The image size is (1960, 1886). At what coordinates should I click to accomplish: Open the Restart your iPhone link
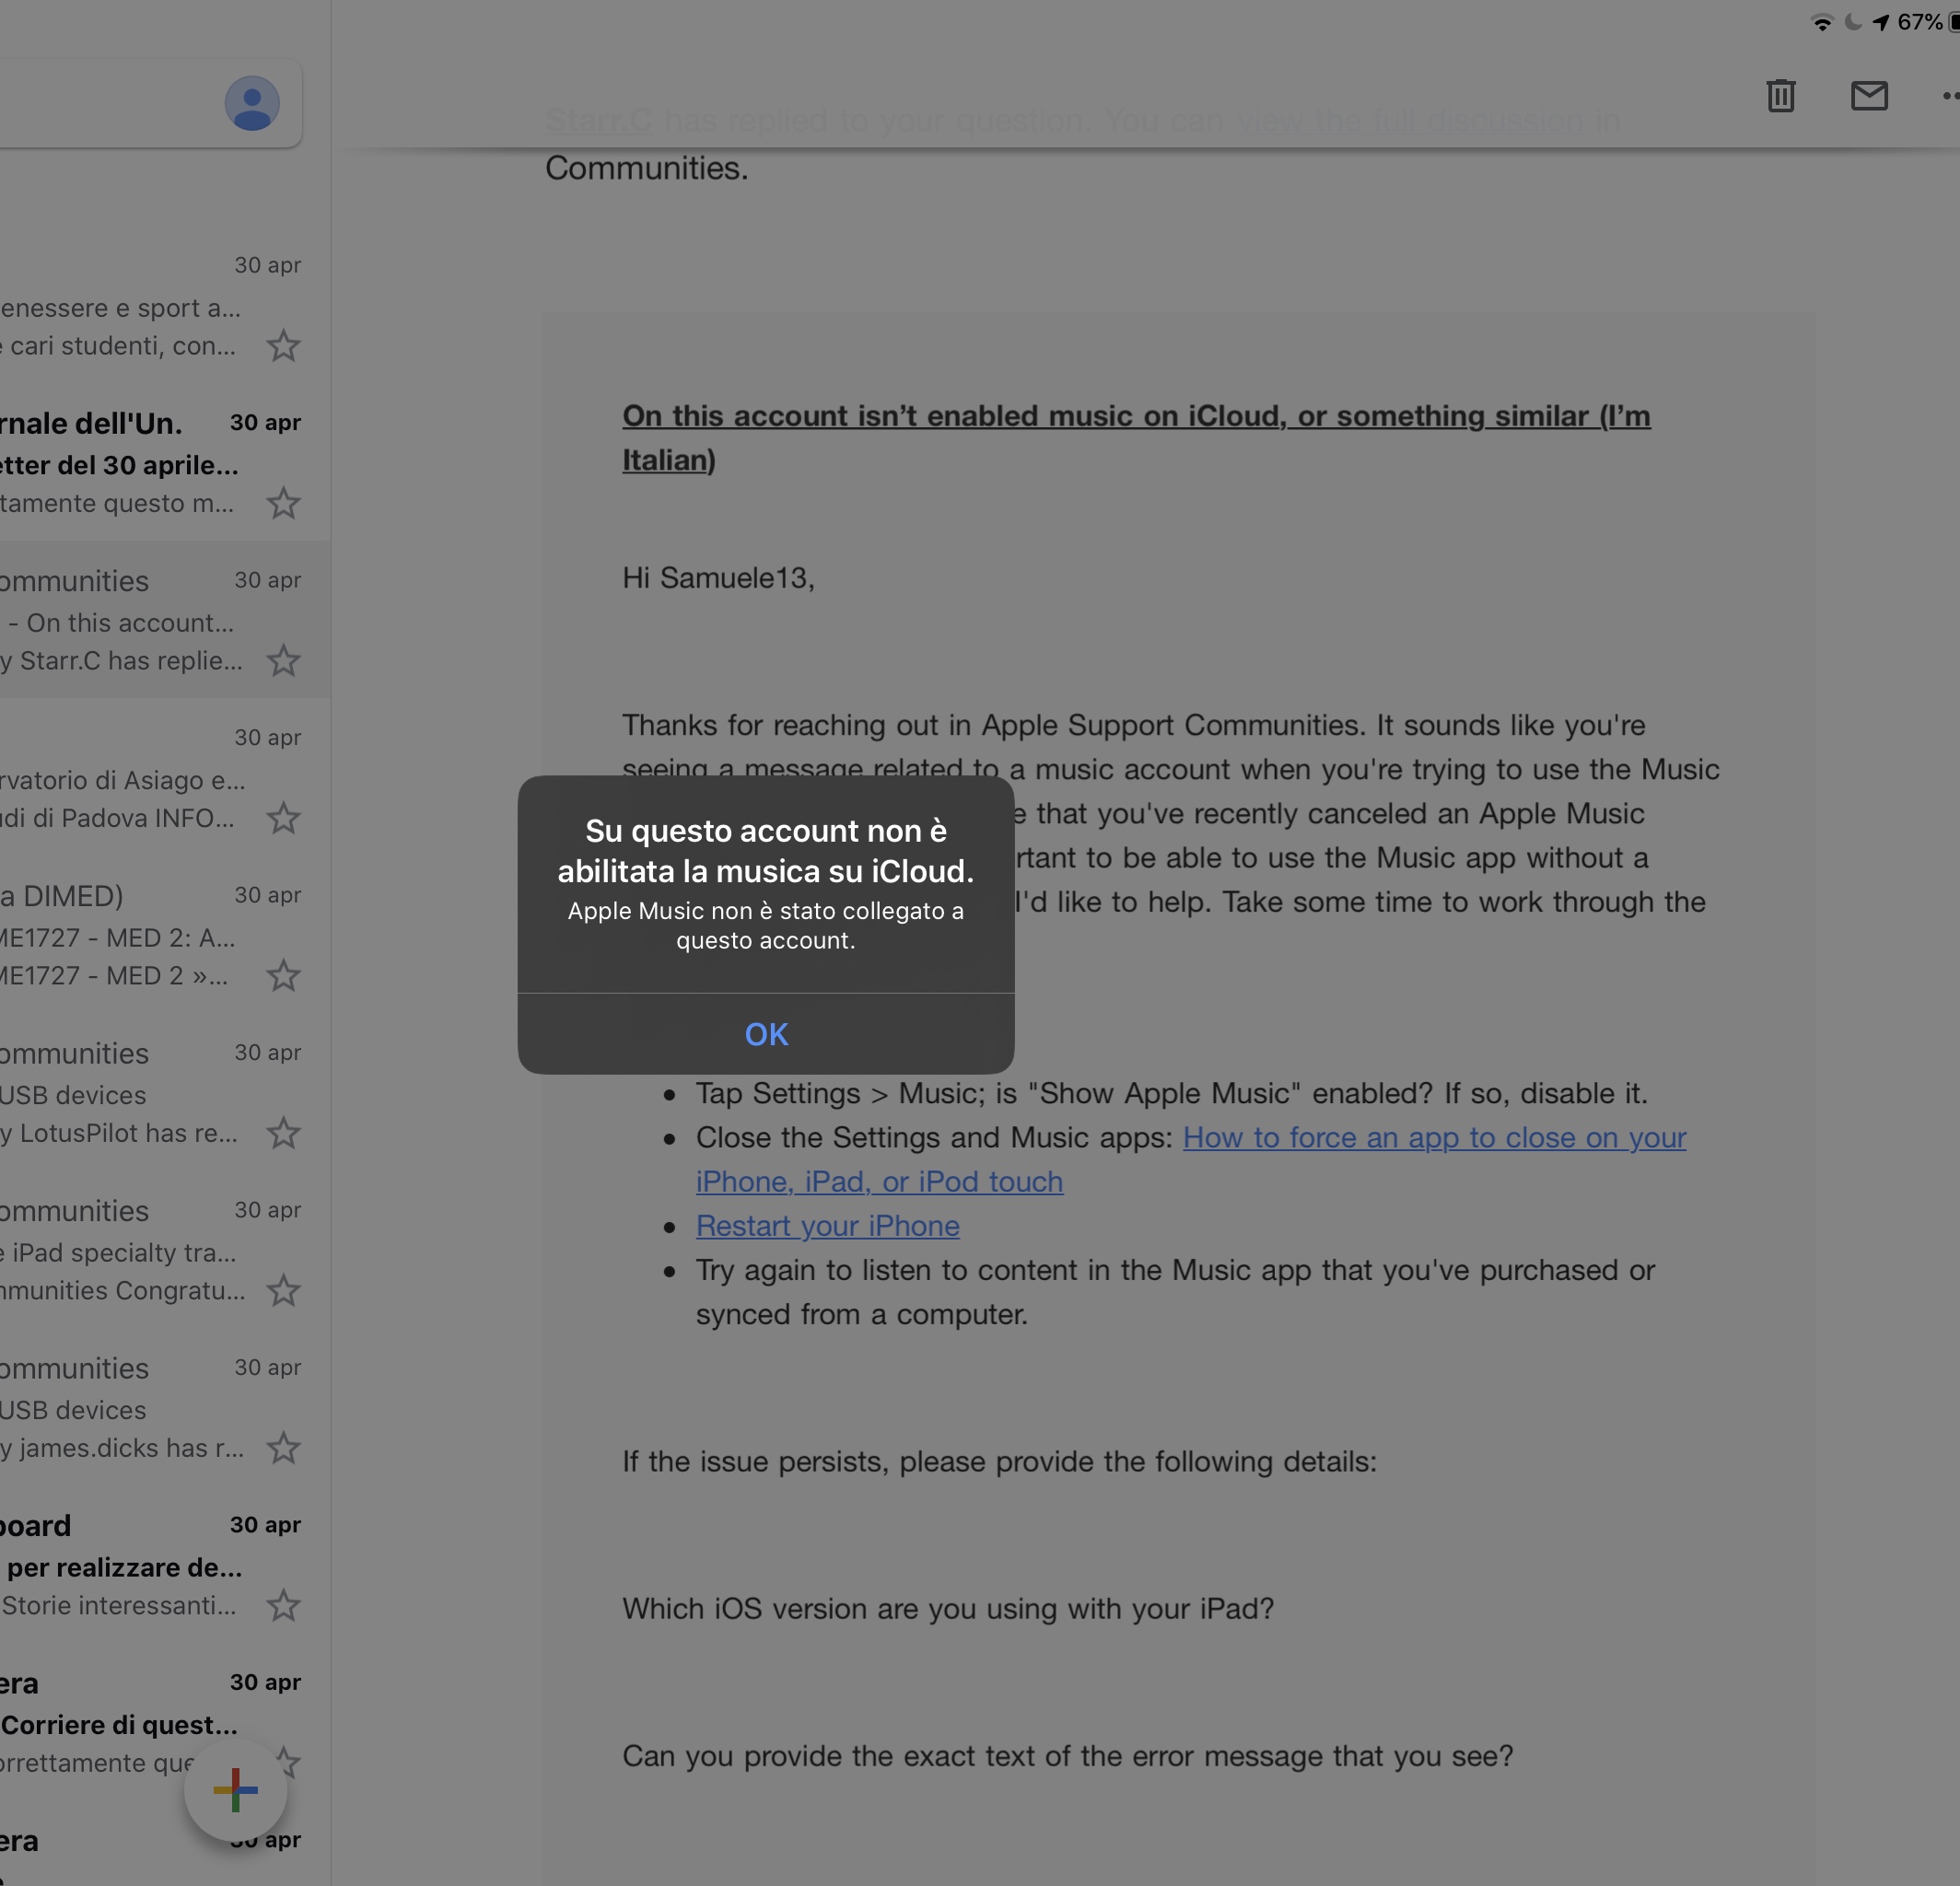tap(827, 1226)
